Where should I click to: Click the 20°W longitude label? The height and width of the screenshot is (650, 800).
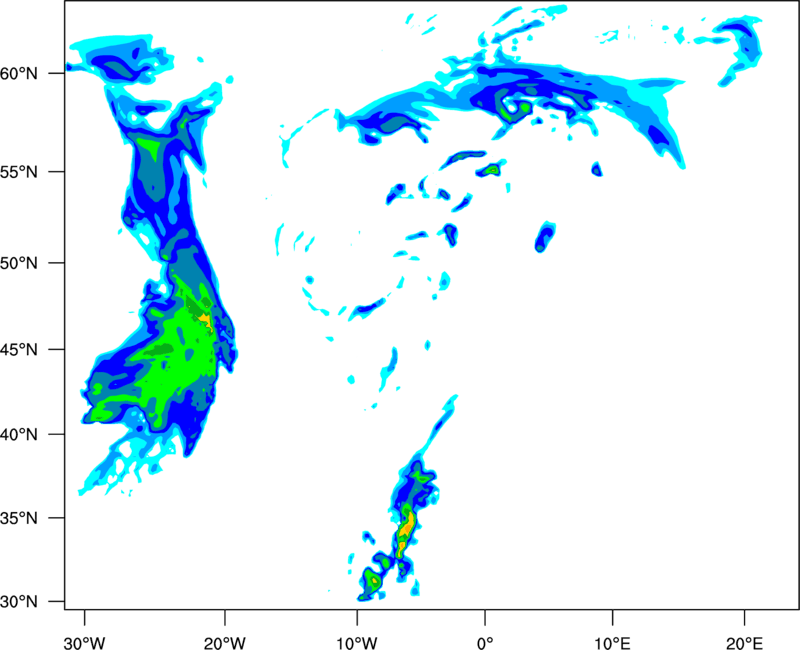tap(225, 642)
